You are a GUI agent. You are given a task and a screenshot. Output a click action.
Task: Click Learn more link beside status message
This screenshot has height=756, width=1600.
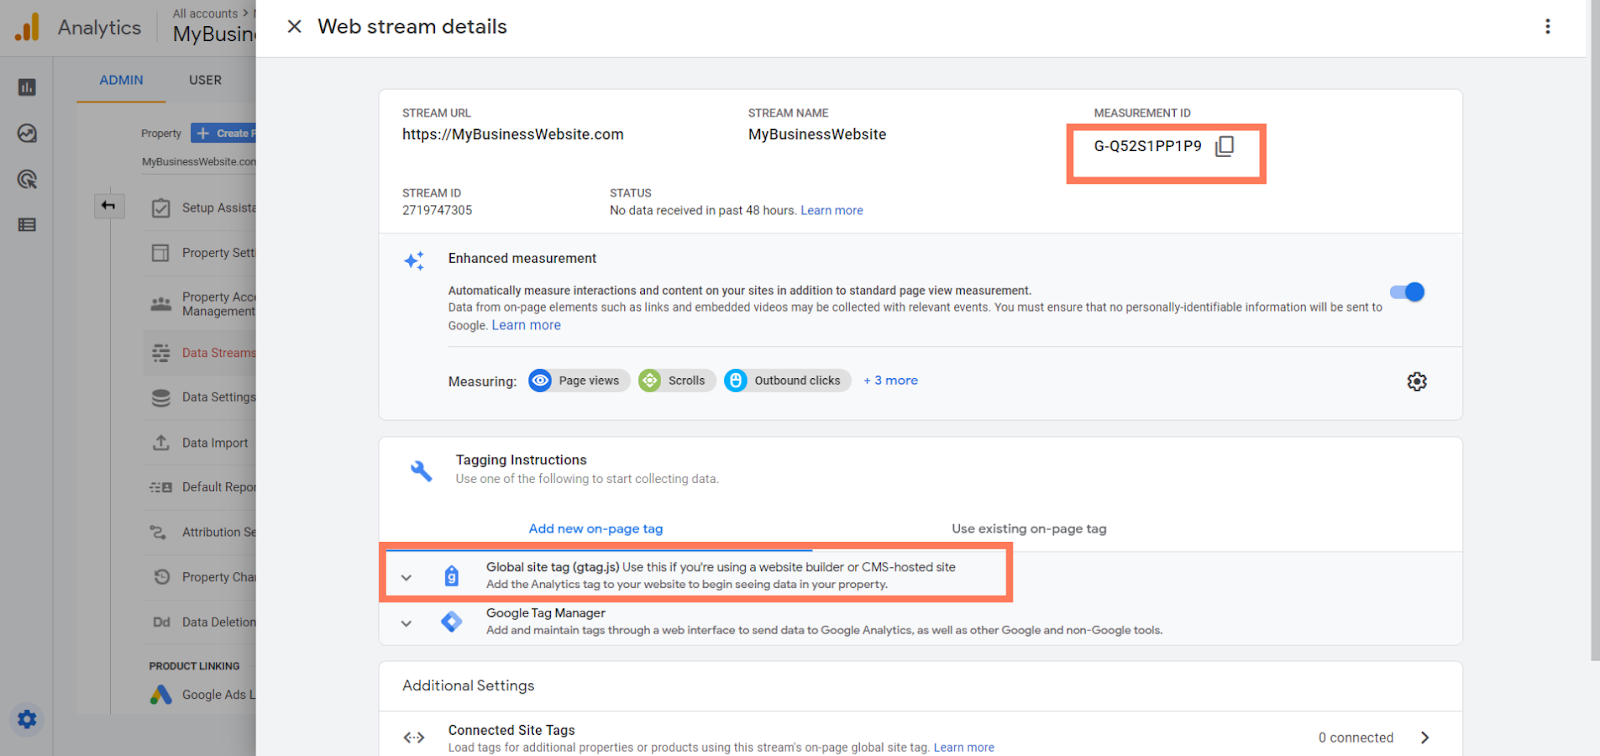click(831, 211)
